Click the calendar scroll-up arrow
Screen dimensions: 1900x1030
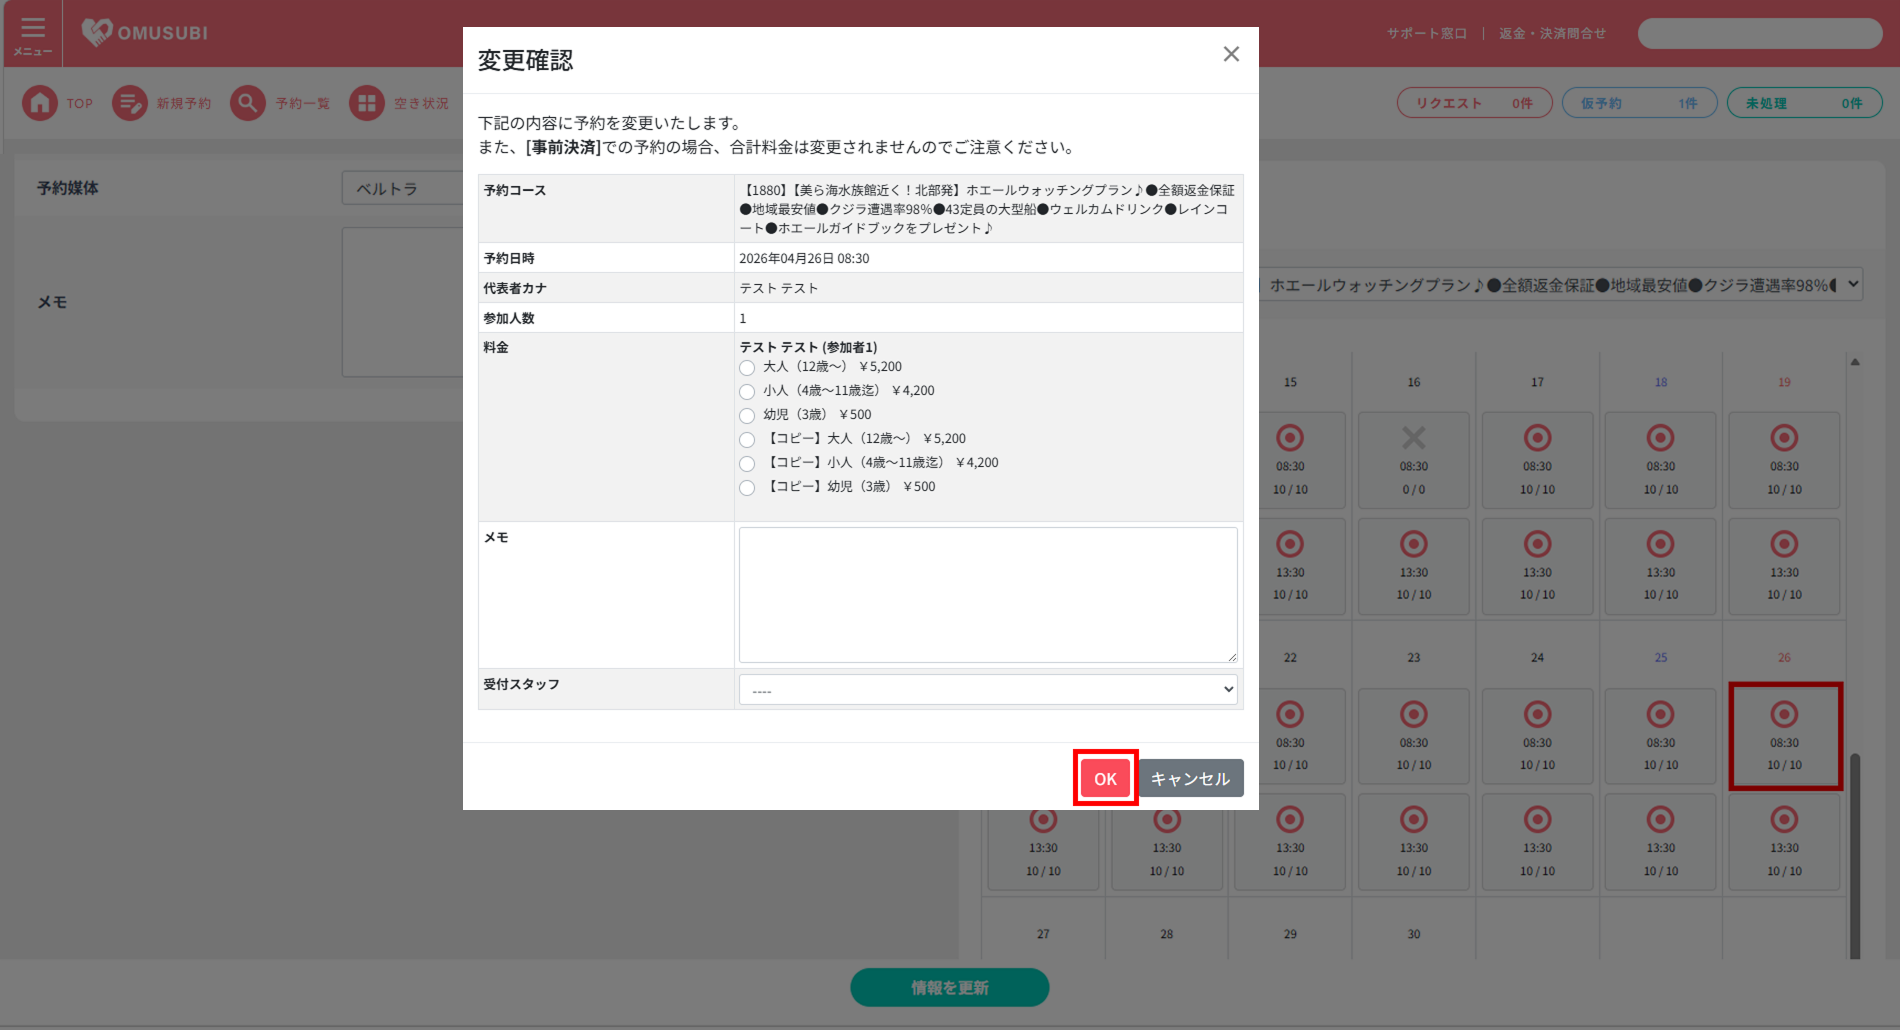[1855, 362]
